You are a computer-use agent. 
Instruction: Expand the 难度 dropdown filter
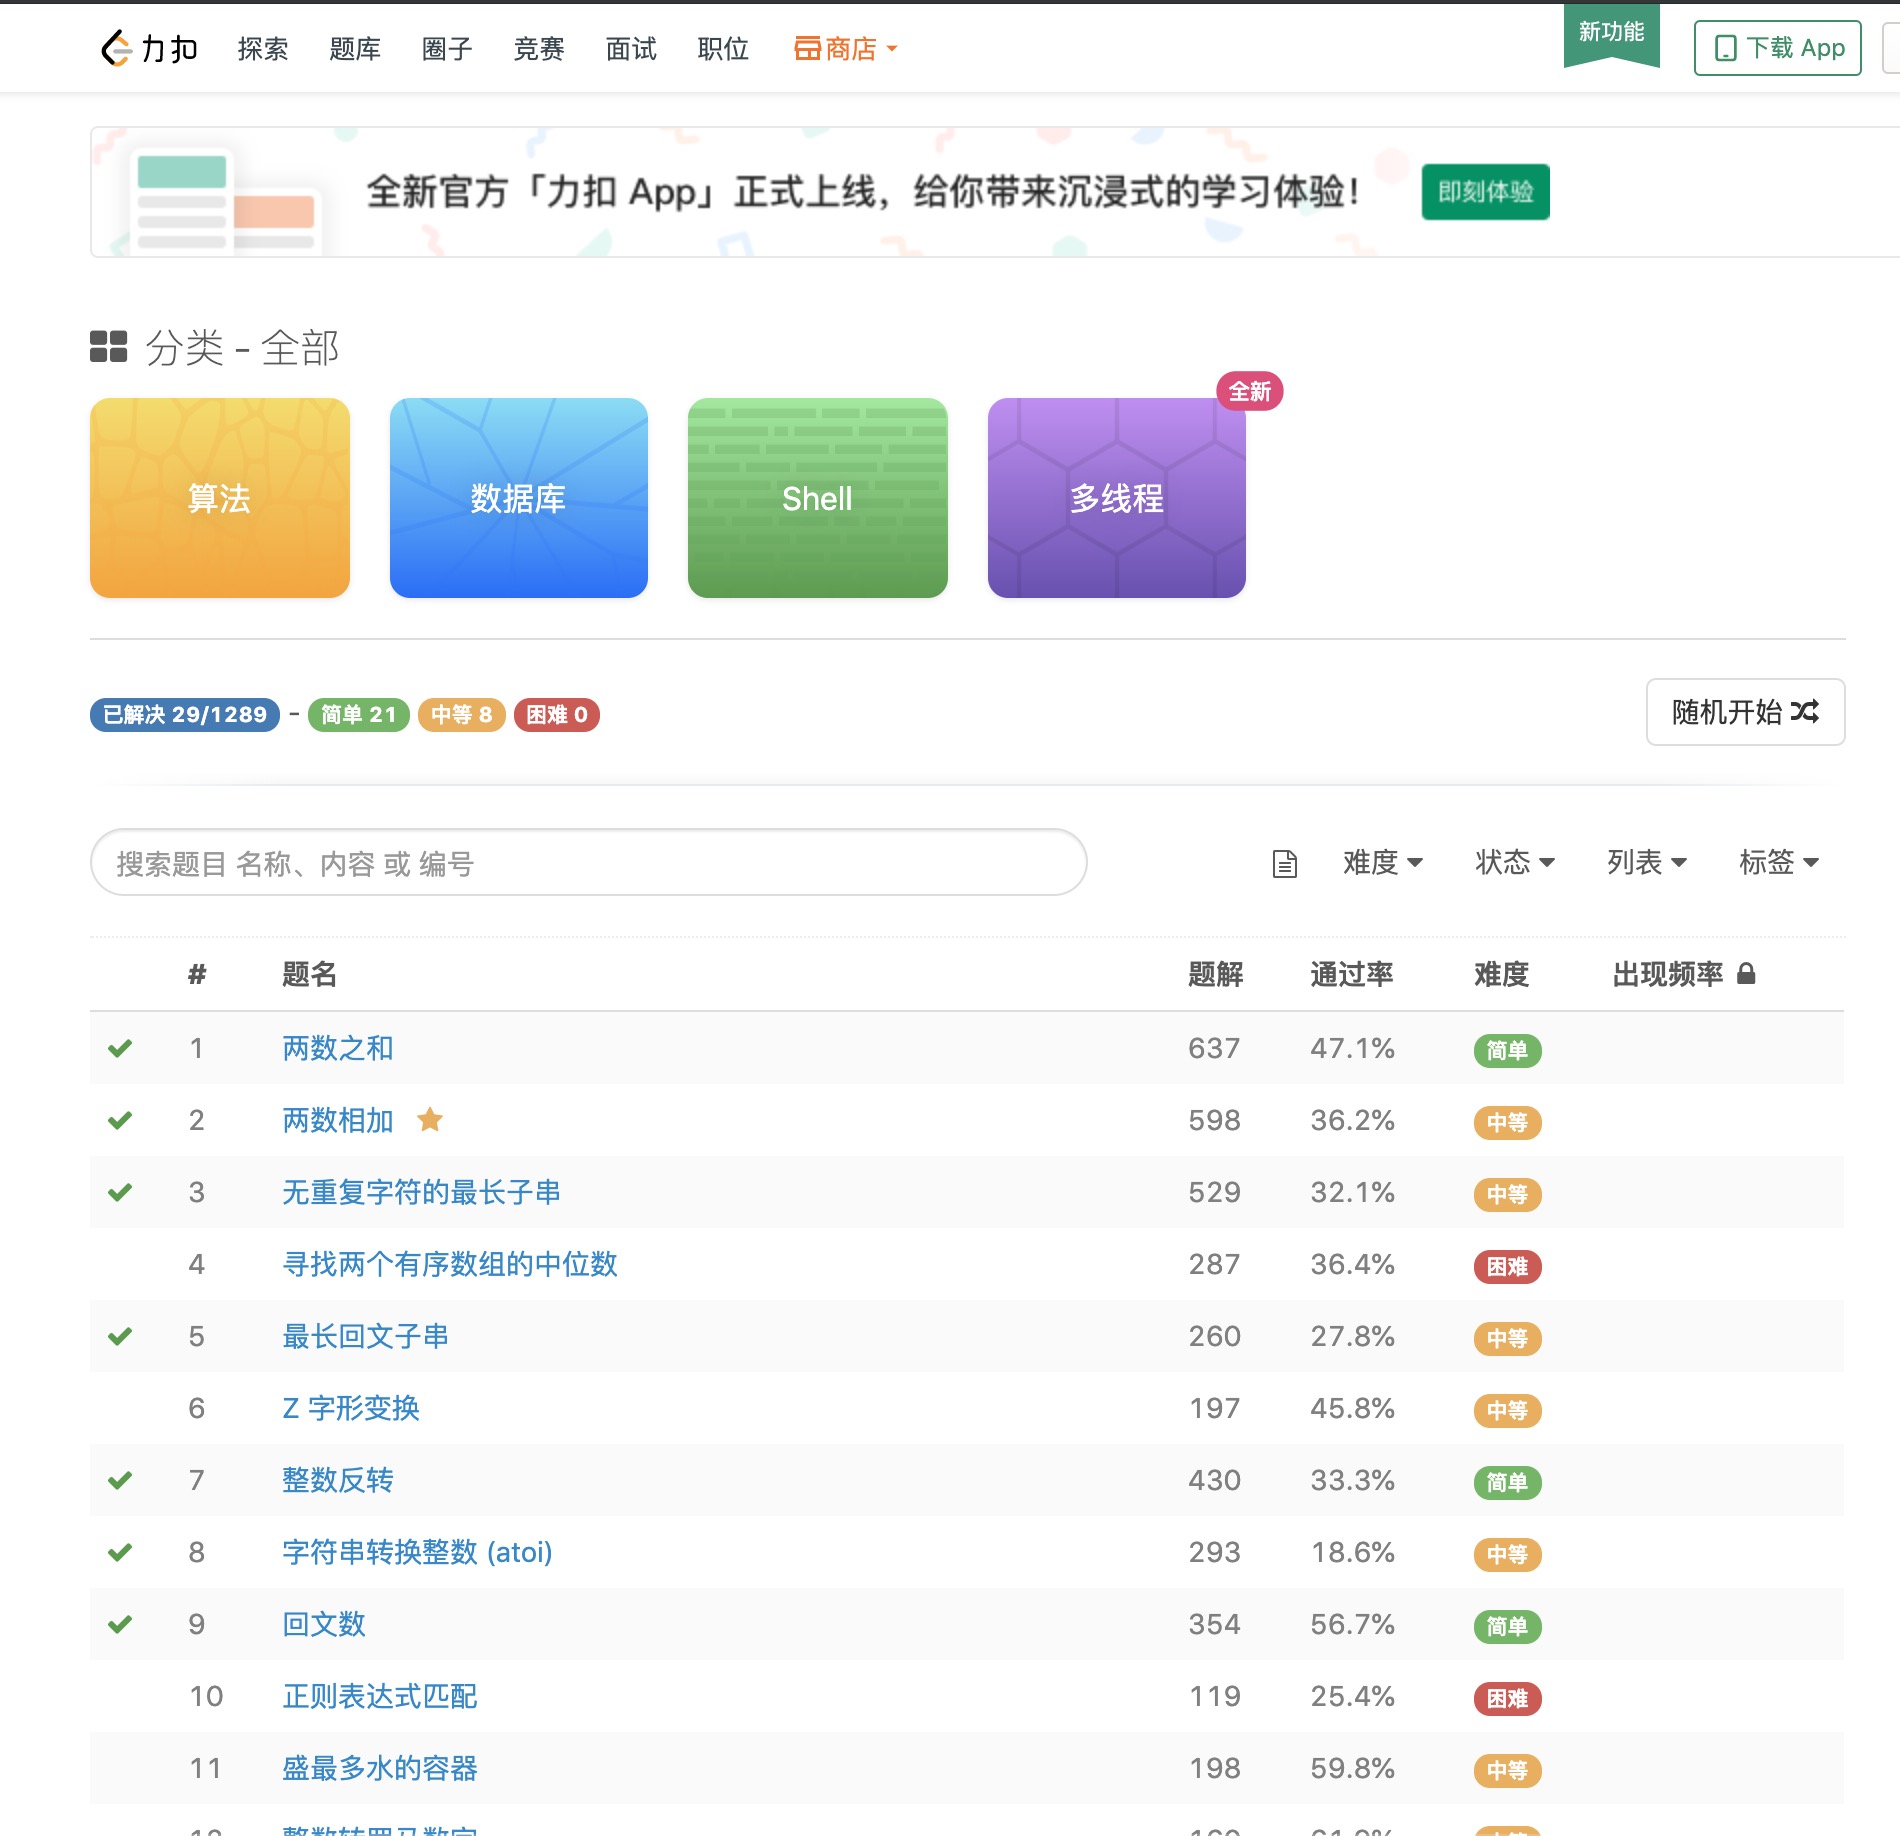point(1383,862)
